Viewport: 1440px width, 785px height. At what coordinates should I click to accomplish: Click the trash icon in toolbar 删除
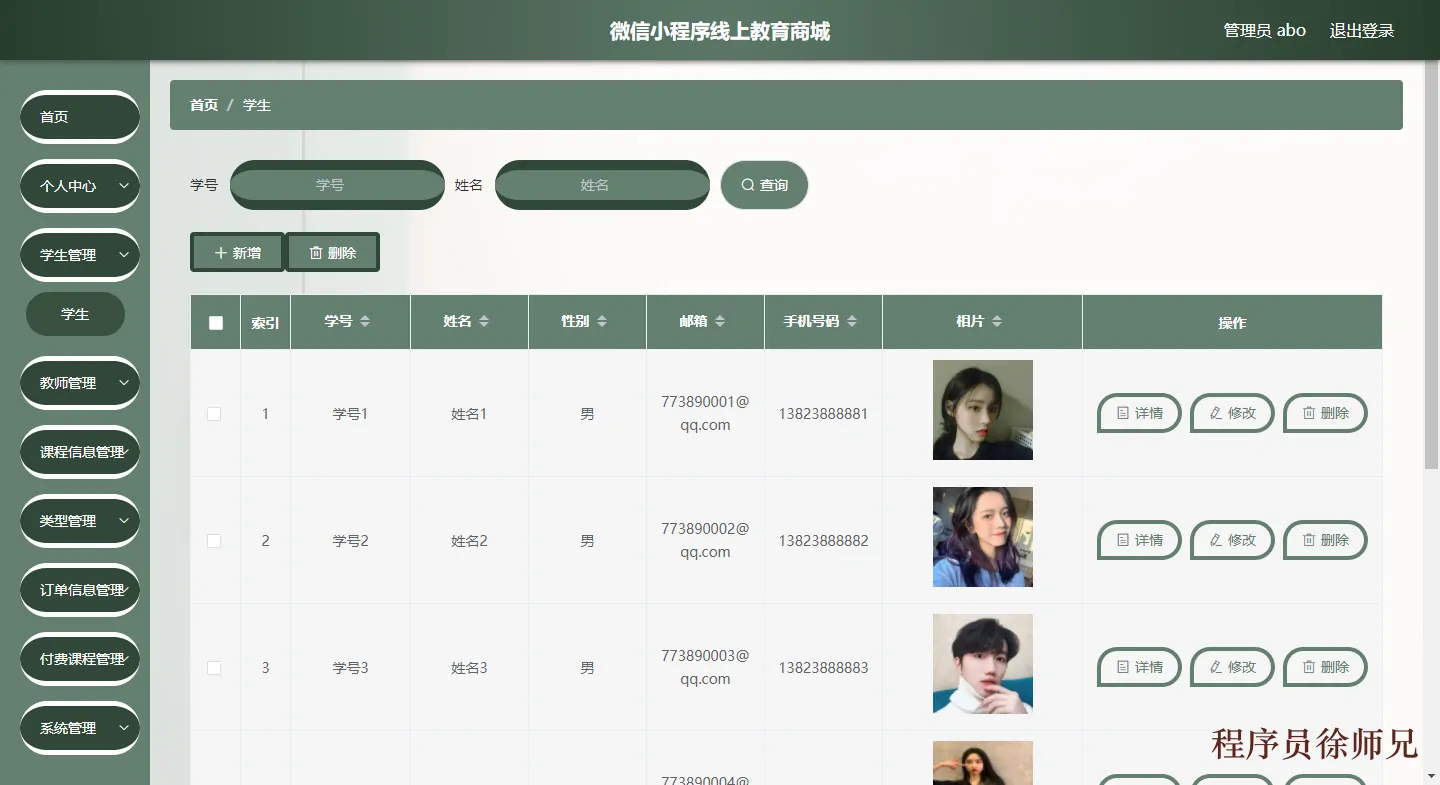tap(316, 253)
